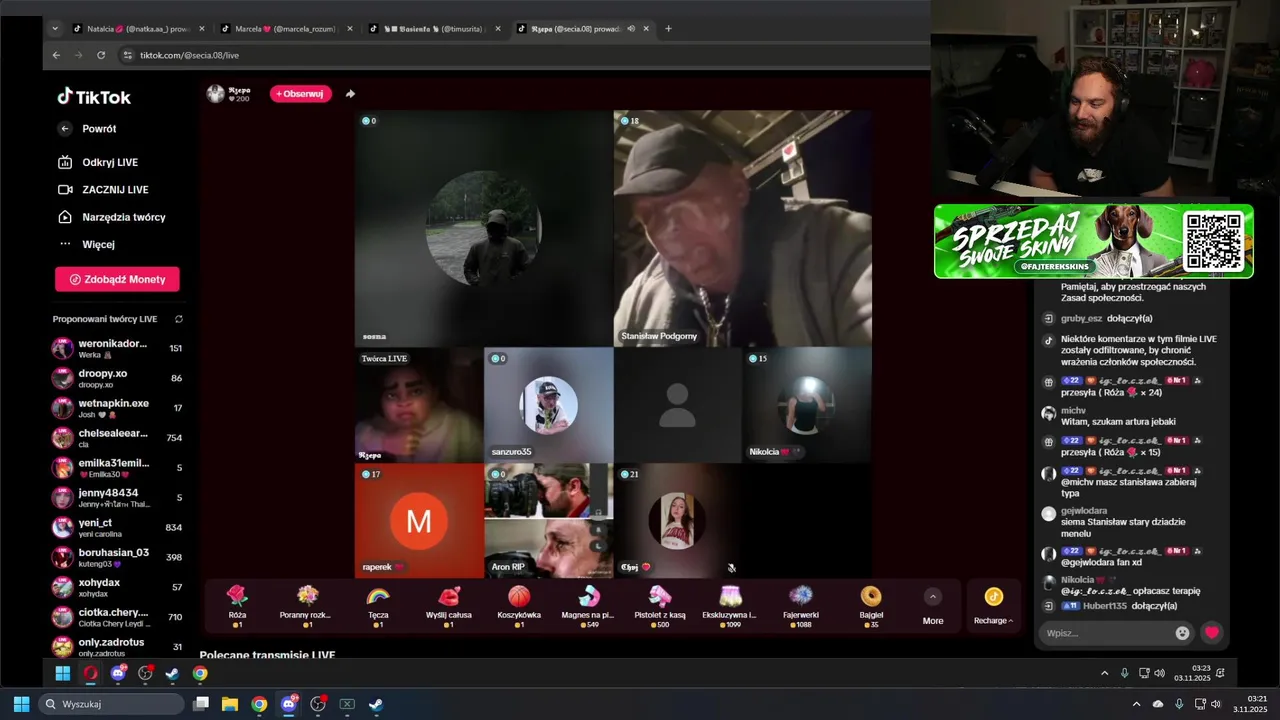Go back with the browser back arrow
The height and width of the screenshot is (720, 1280).
point(56,55)
